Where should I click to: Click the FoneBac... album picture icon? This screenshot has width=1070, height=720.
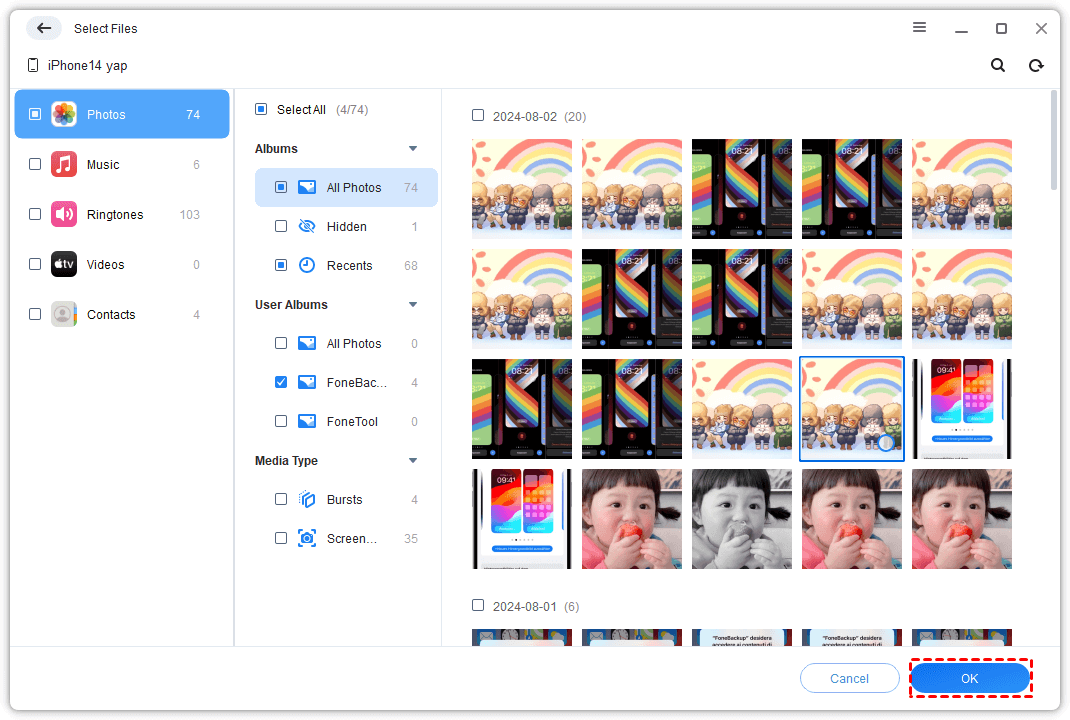pyautogui.click(x=307, y=382)
